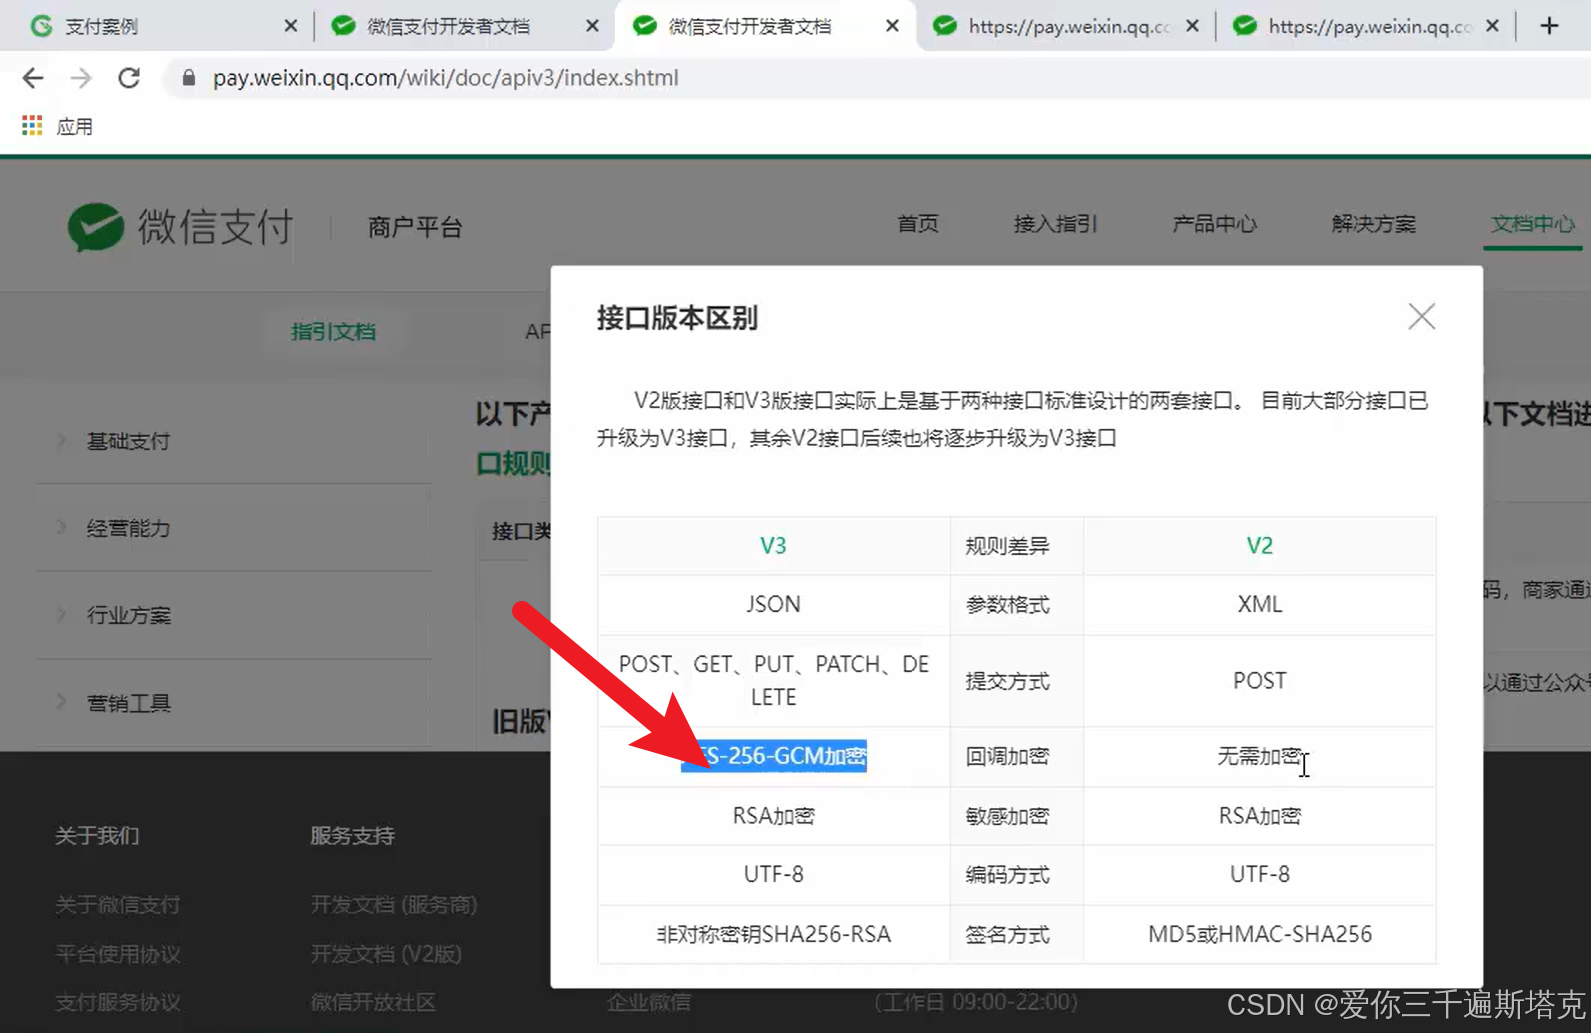Click the browser back arrow
The height and width of the screenshot is (1033, 1591).
[33, 78]
